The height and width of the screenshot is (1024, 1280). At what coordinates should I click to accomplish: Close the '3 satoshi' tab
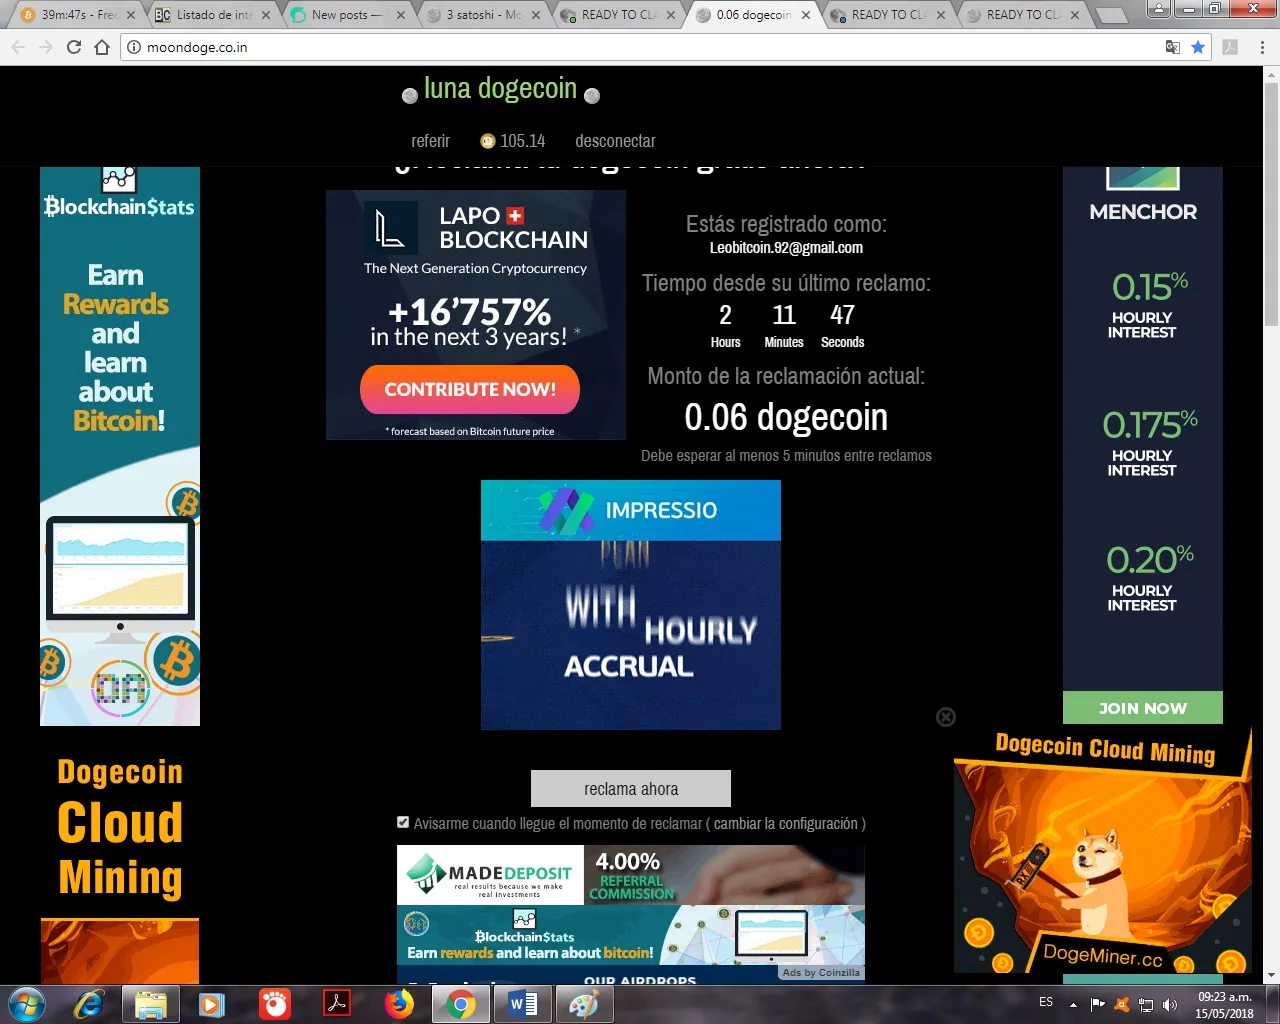pyautogui.click(x=536, y=15)
